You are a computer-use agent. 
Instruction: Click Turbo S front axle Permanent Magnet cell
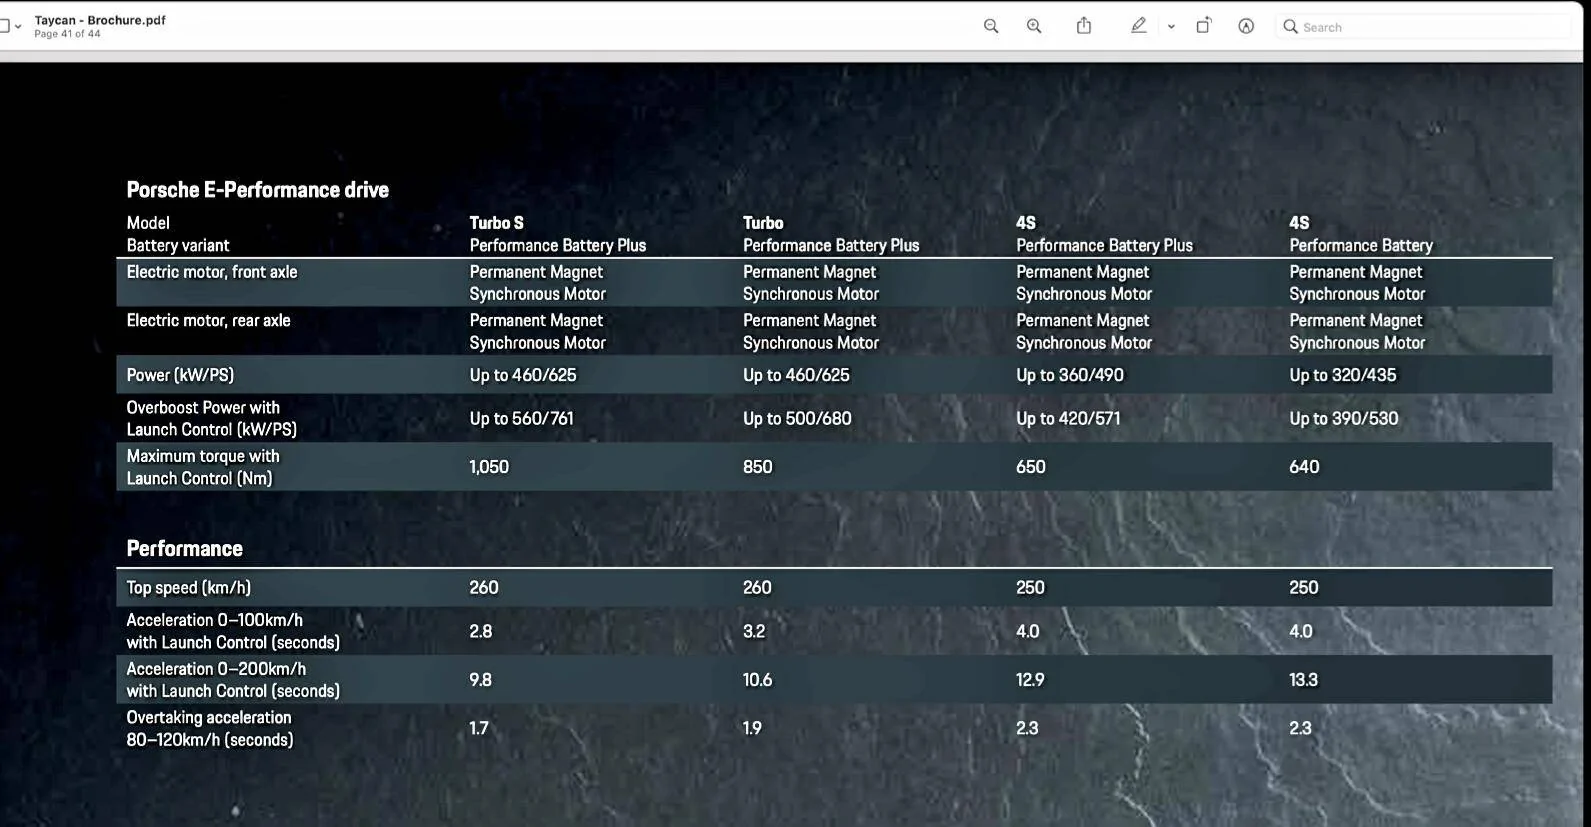pos(538,283)
